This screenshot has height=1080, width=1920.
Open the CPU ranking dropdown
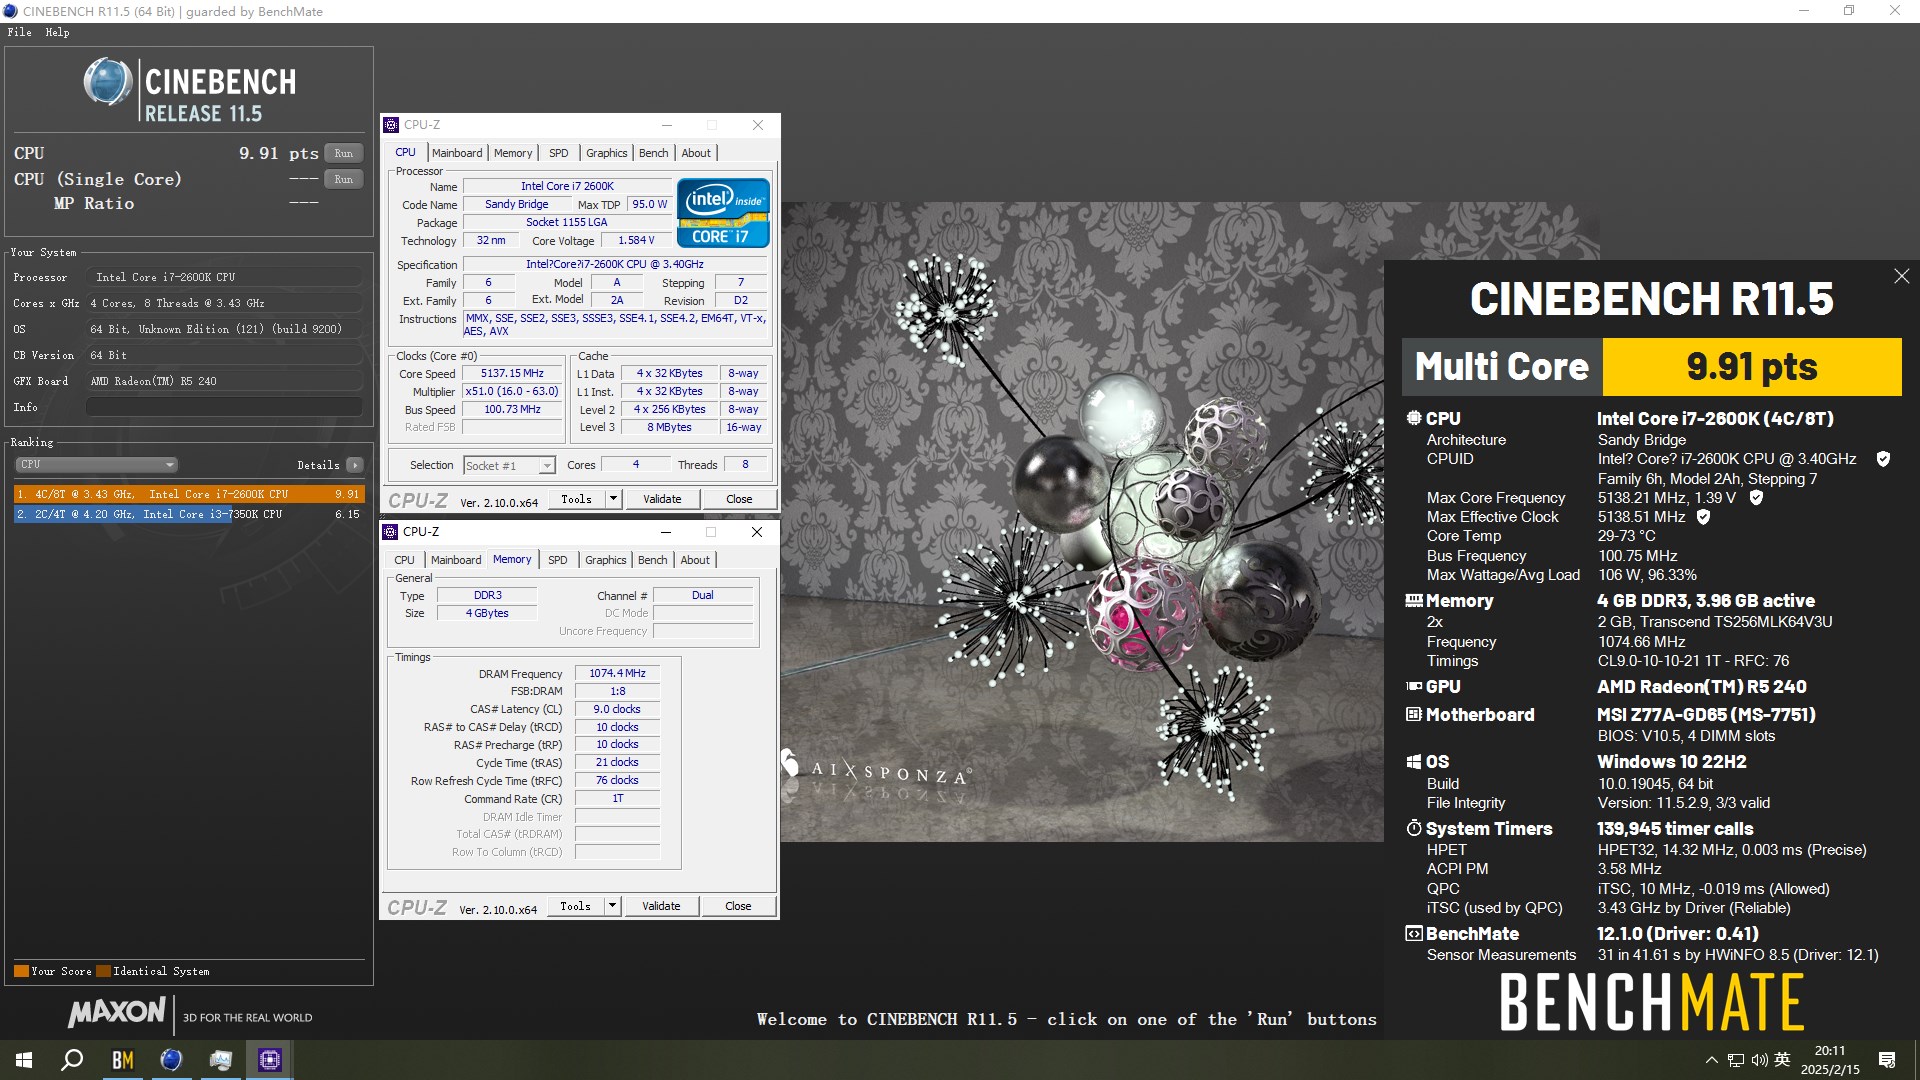(96, 464)
